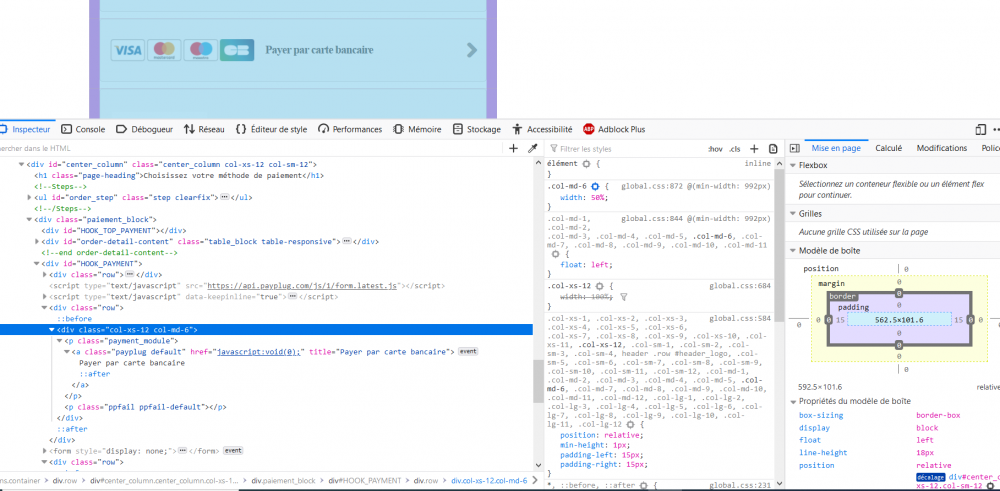1000x491 pixels.
Task: Click the Visa card logo on the page
Action: 128,50
